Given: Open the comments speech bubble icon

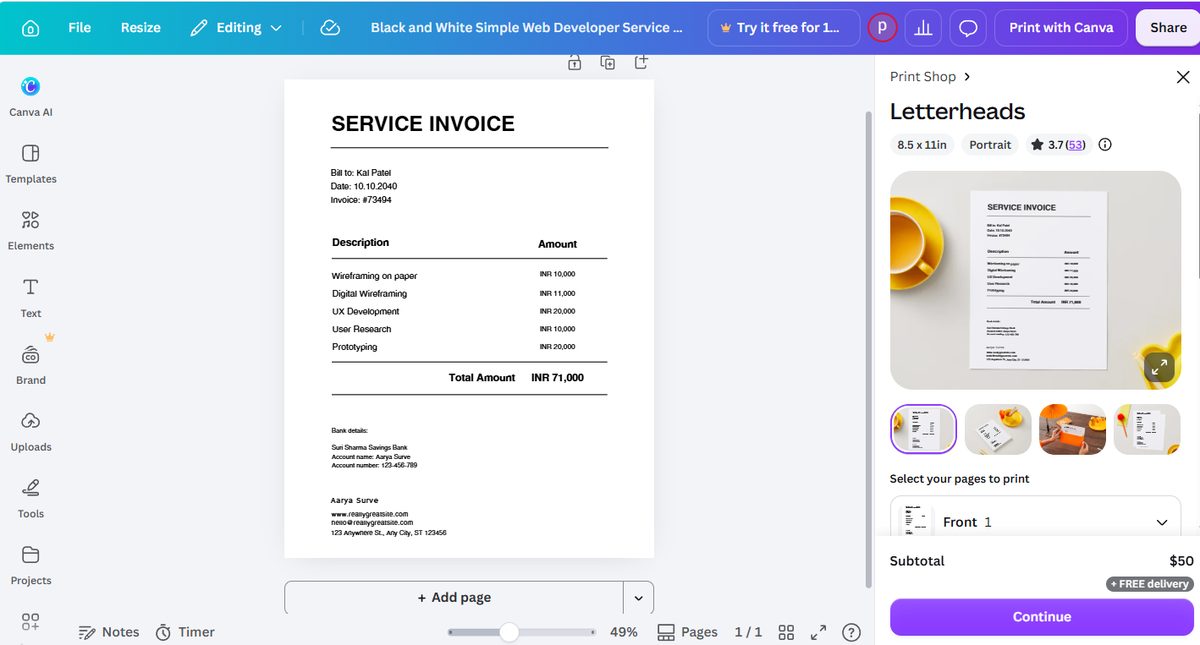Looking at the screenshot, I should point(968,28).
